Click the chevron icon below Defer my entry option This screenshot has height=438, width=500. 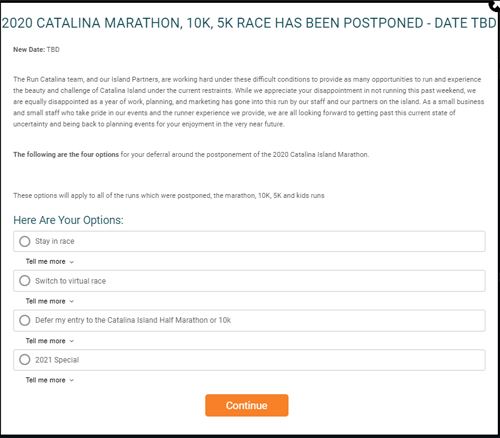(x=72, y=341)
